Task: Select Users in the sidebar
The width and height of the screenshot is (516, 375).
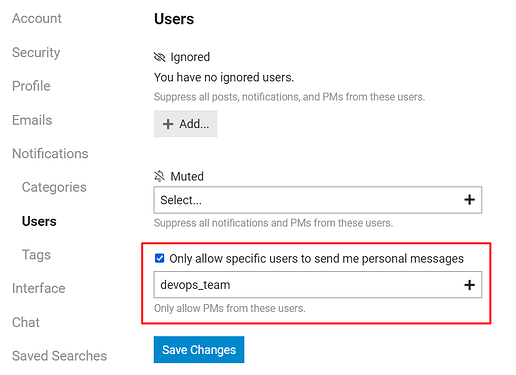Action: tap(39, 221)
